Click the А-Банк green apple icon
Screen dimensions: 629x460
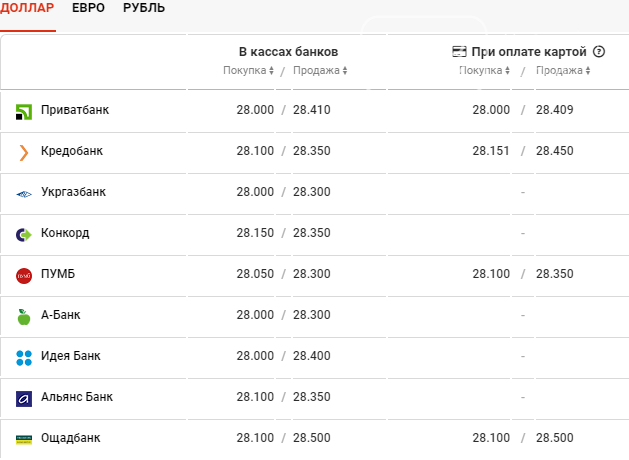coord(24,317)
